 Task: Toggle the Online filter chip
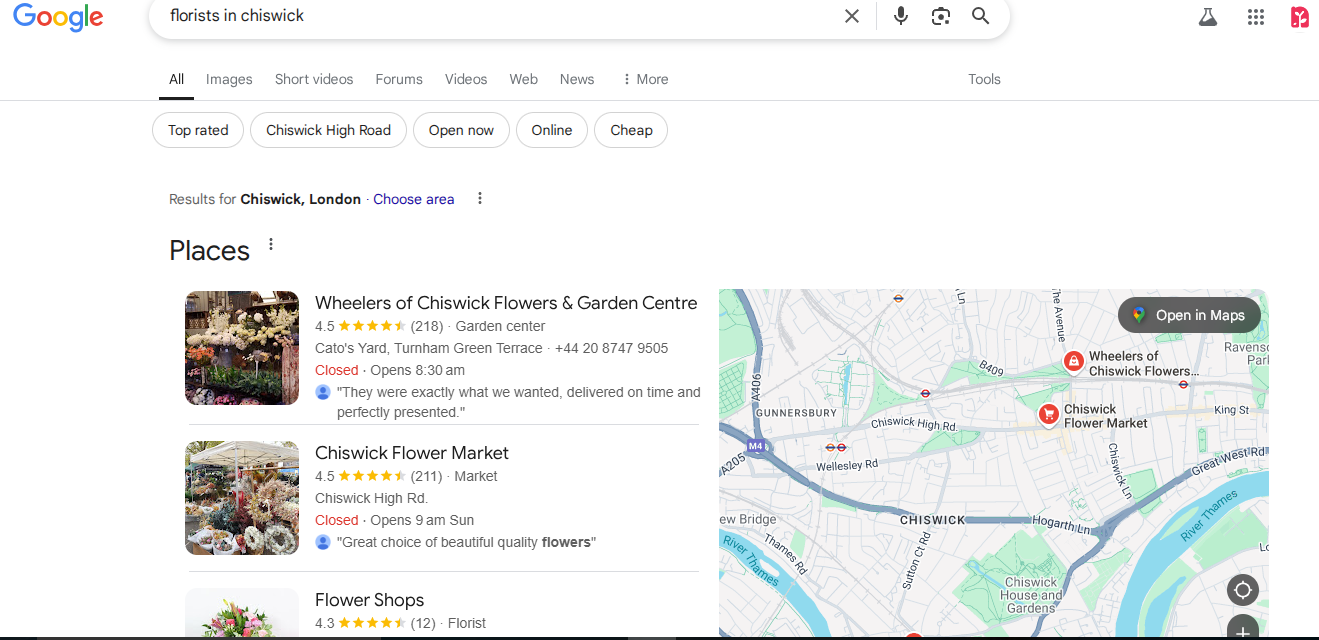552,130
